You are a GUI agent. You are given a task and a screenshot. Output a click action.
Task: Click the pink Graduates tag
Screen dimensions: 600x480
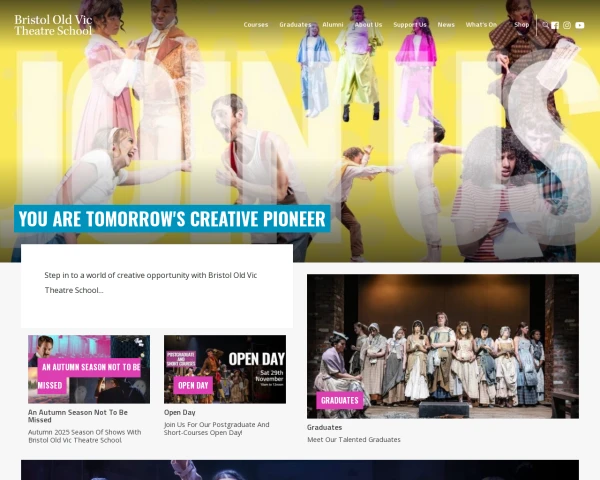[339, 400]
